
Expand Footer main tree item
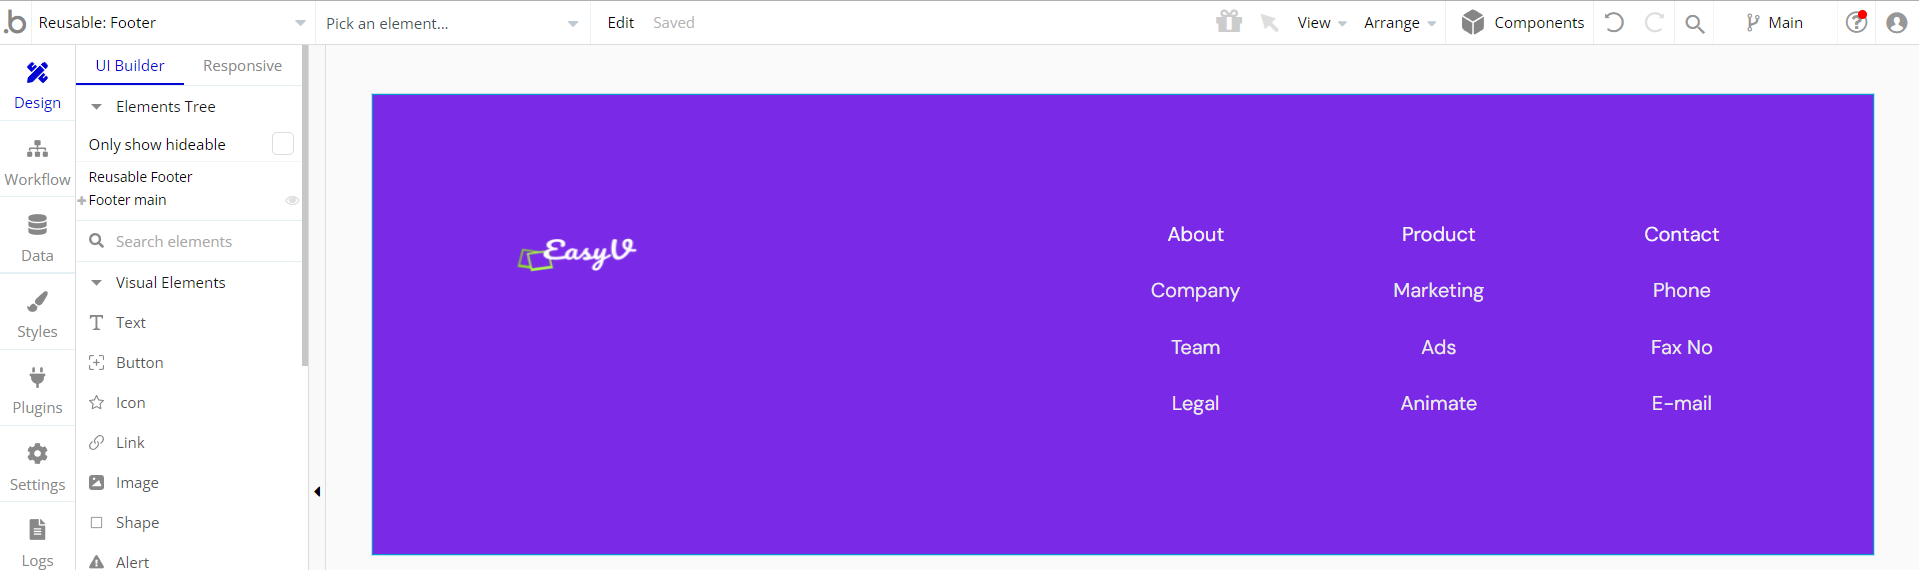(x=82, y=200)
